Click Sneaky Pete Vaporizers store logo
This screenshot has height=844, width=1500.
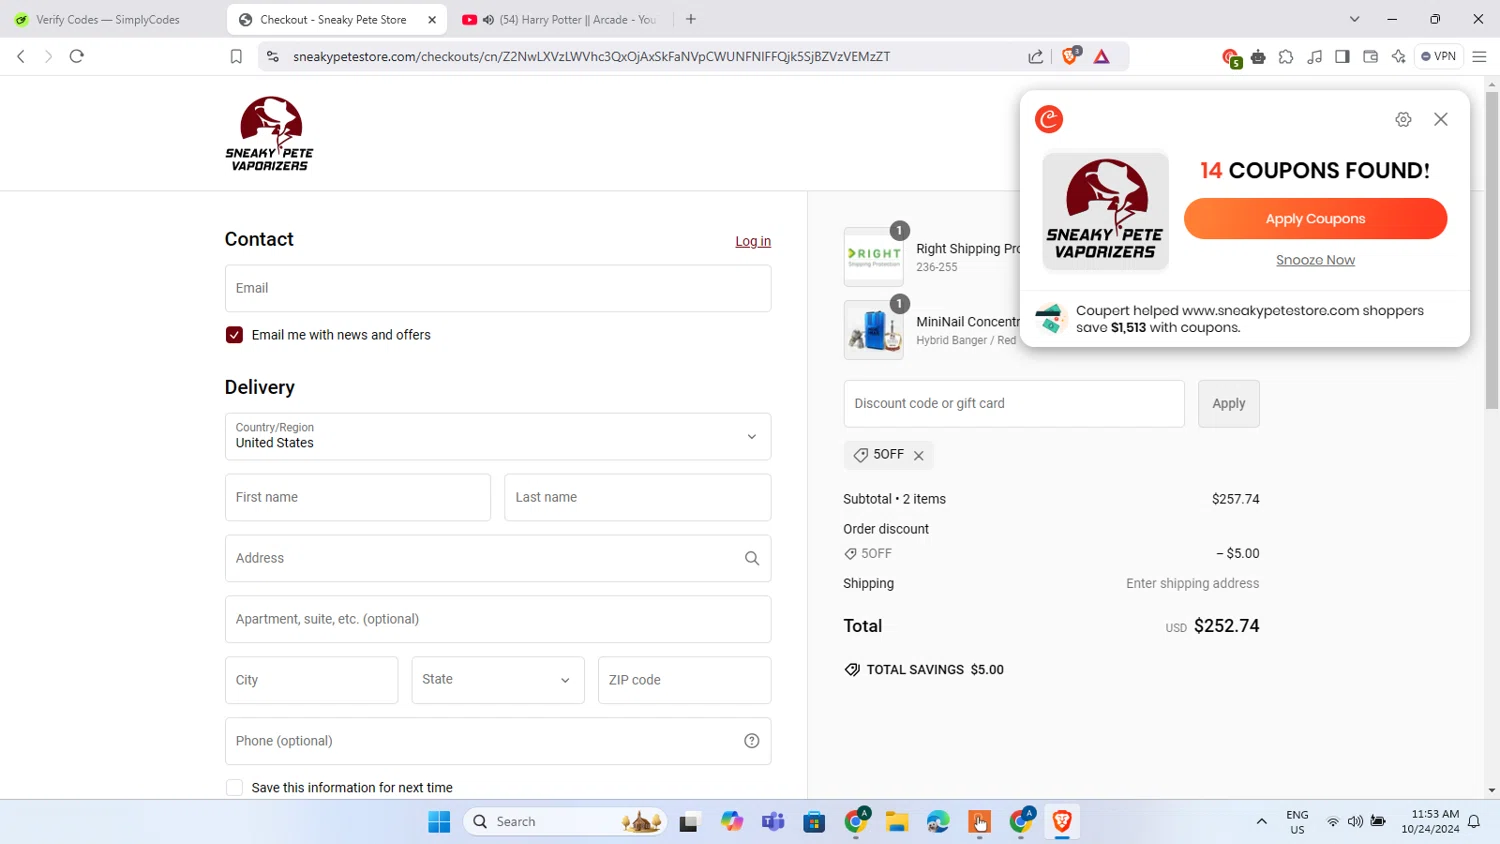(269, 133)
